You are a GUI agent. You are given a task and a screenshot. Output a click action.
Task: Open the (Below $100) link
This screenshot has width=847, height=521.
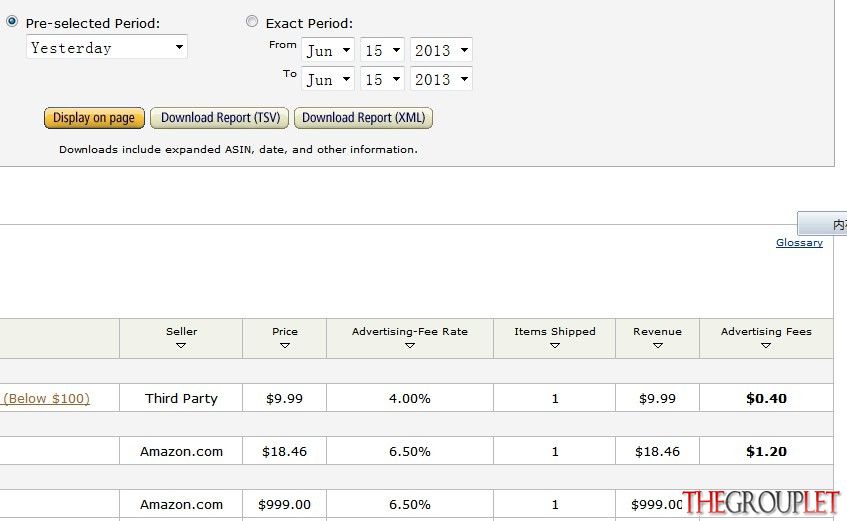click(46, 398)
